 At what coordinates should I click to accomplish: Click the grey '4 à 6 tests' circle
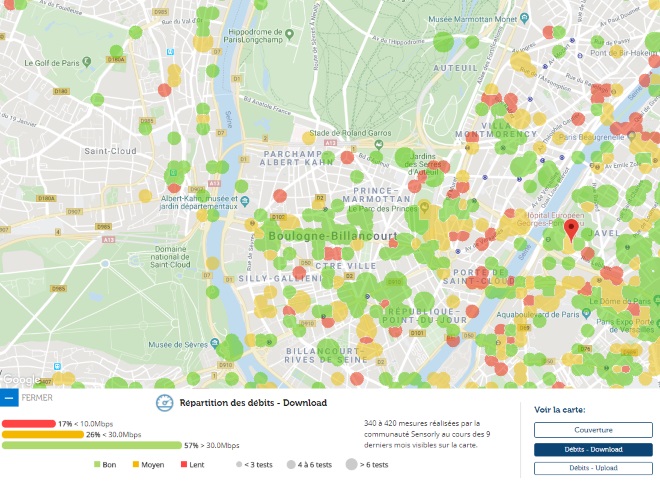click(x=289, y=464)
